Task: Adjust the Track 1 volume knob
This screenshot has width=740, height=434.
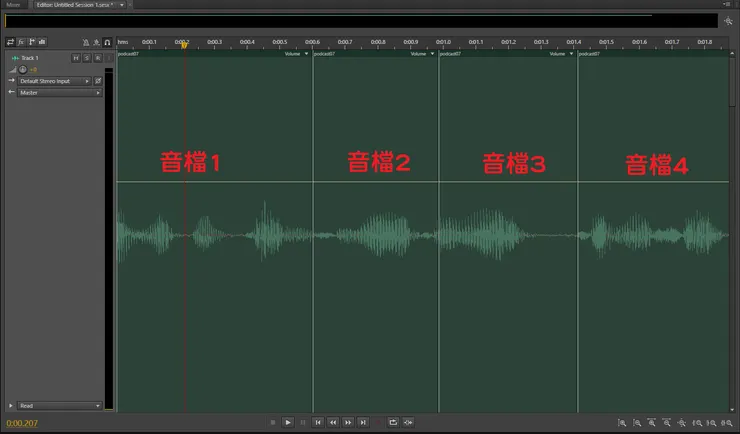Action: click(x=23, y=69)
